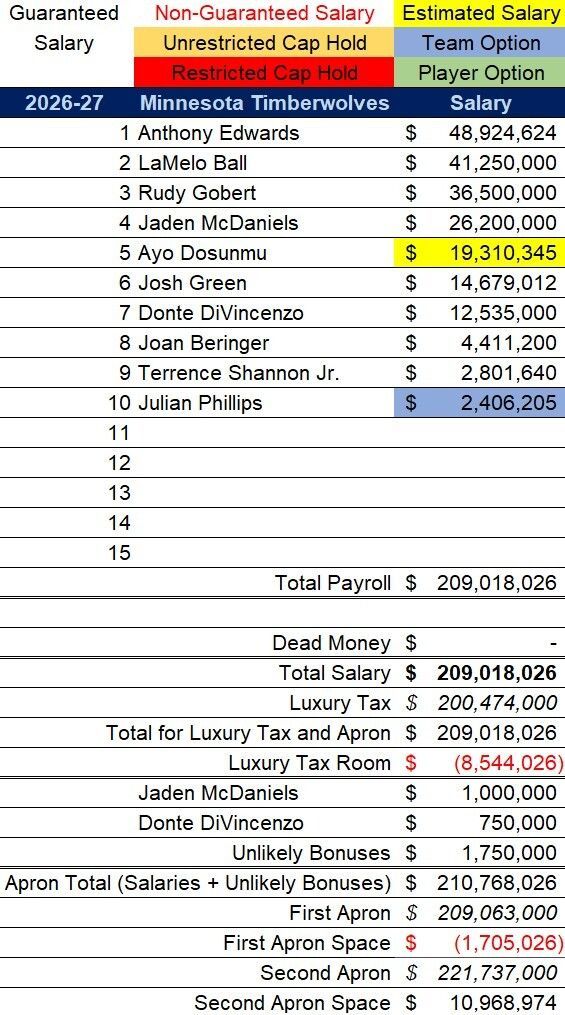565x1015 pixels.
Task: Select the yellow-highlighted salary 19,310,345
Action: tap(480, 252)
